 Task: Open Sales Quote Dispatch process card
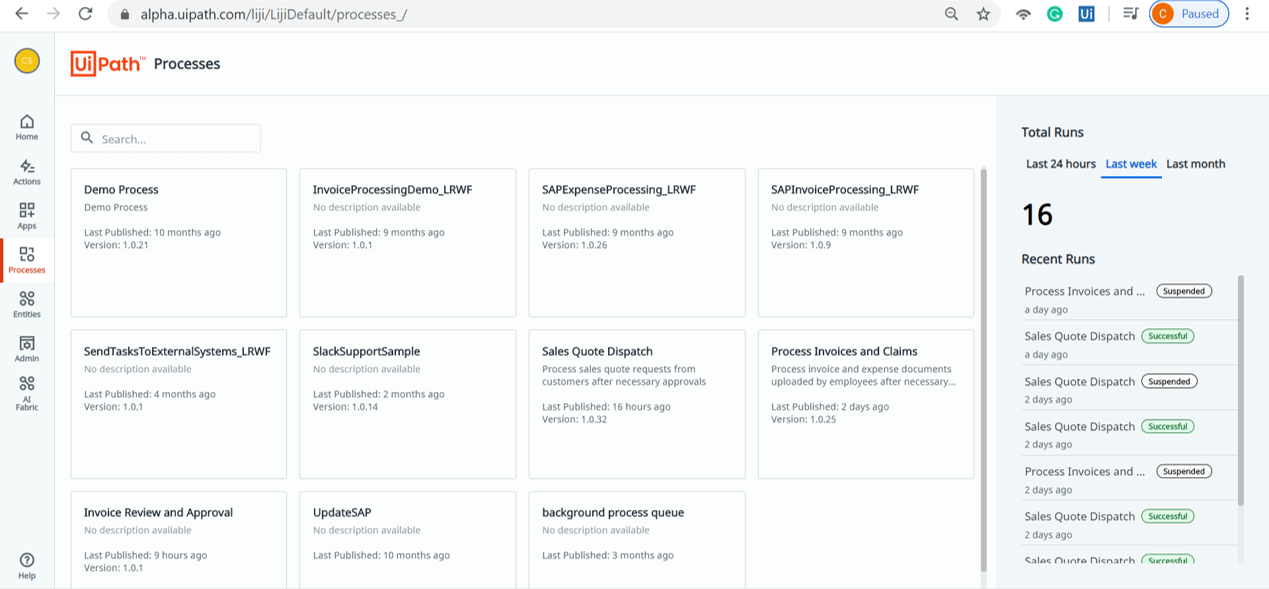[637, 404]
